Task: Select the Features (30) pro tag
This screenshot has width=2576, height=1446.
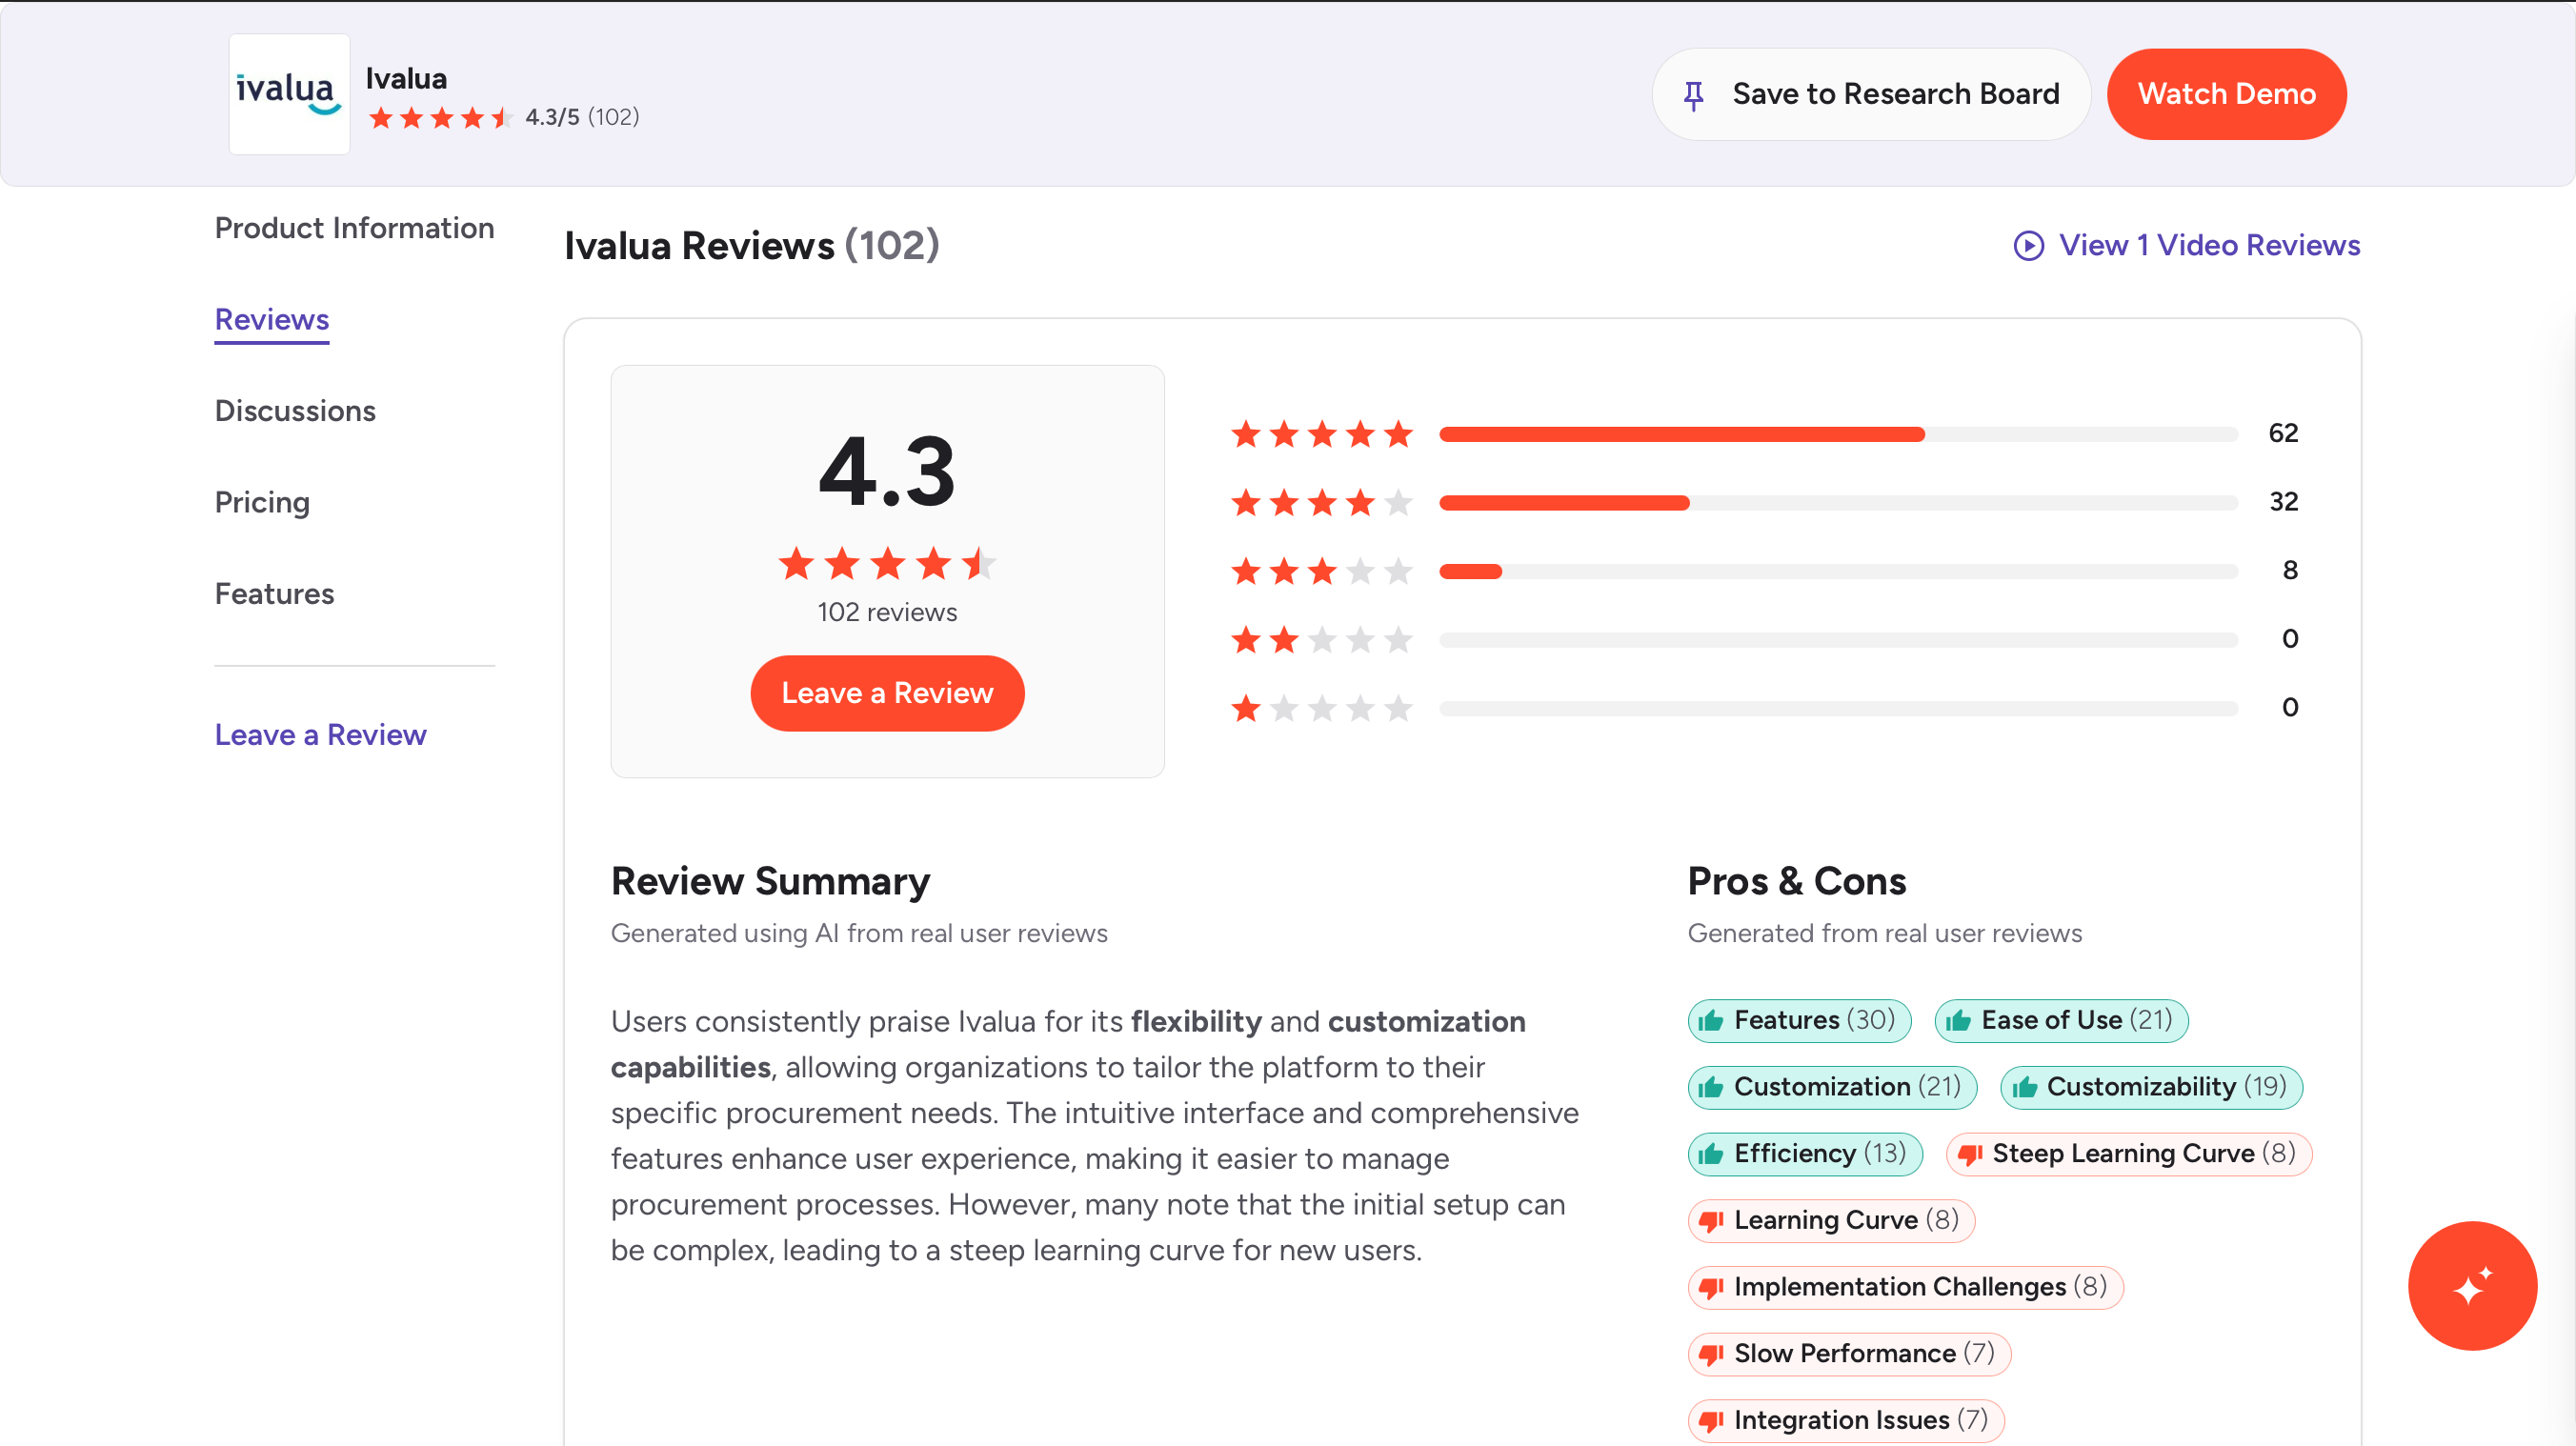Action: pyautogui.click(x=1799, y=1020)
